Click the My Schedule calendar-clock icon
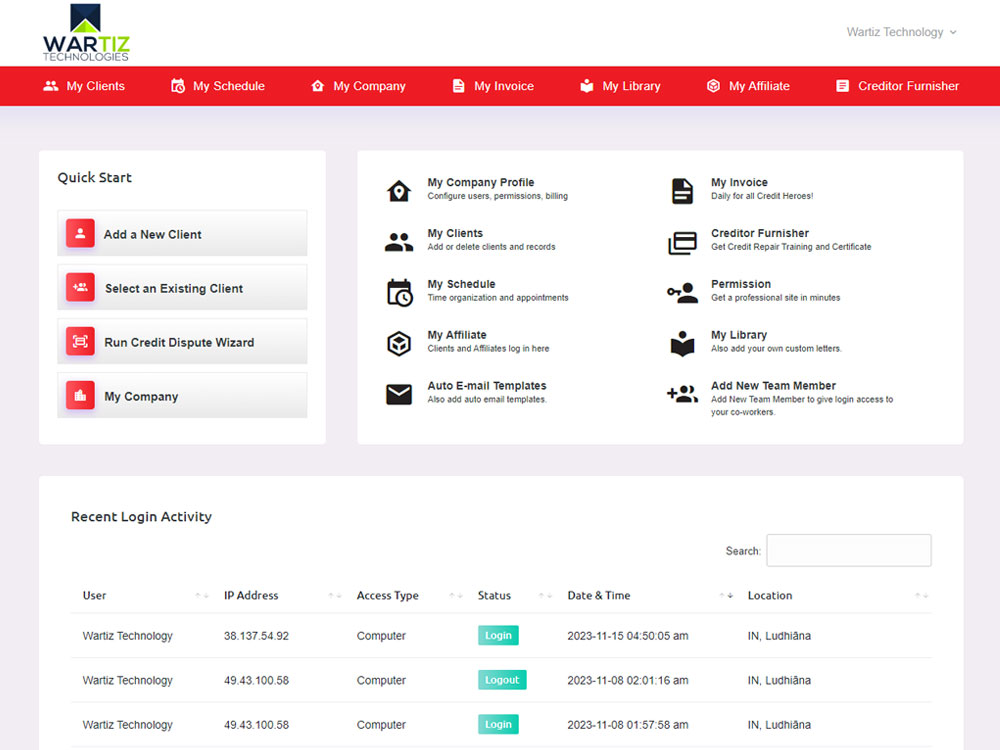This screenshot has width=1000, height=750. pyautogui.click(x=400, y=293)
